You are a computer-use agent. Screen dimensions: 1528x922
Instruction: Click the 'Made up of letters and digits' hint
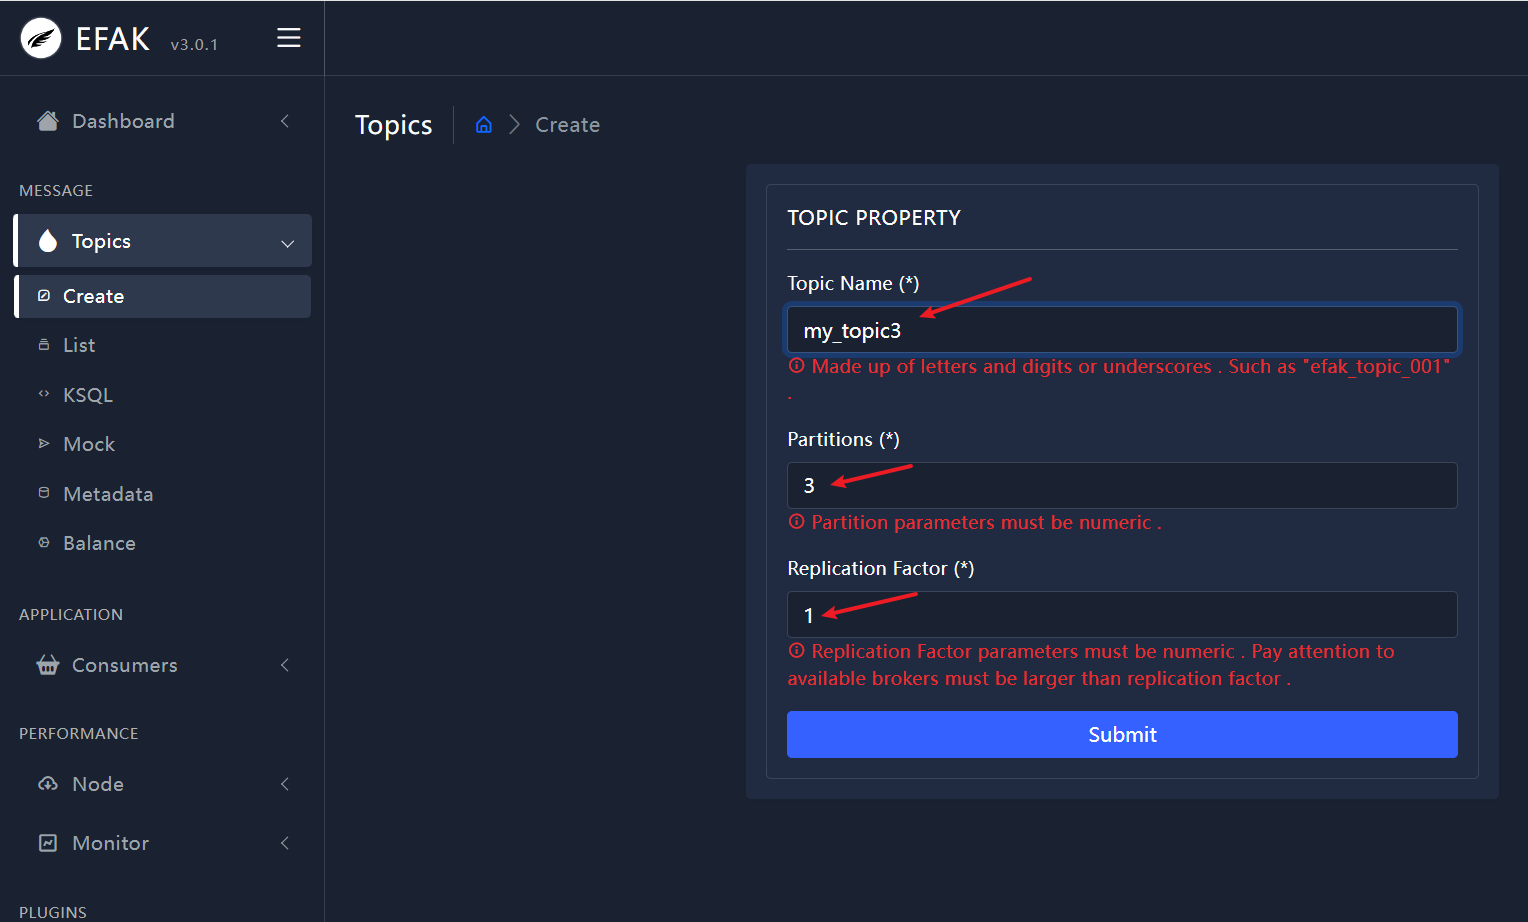1119,379
